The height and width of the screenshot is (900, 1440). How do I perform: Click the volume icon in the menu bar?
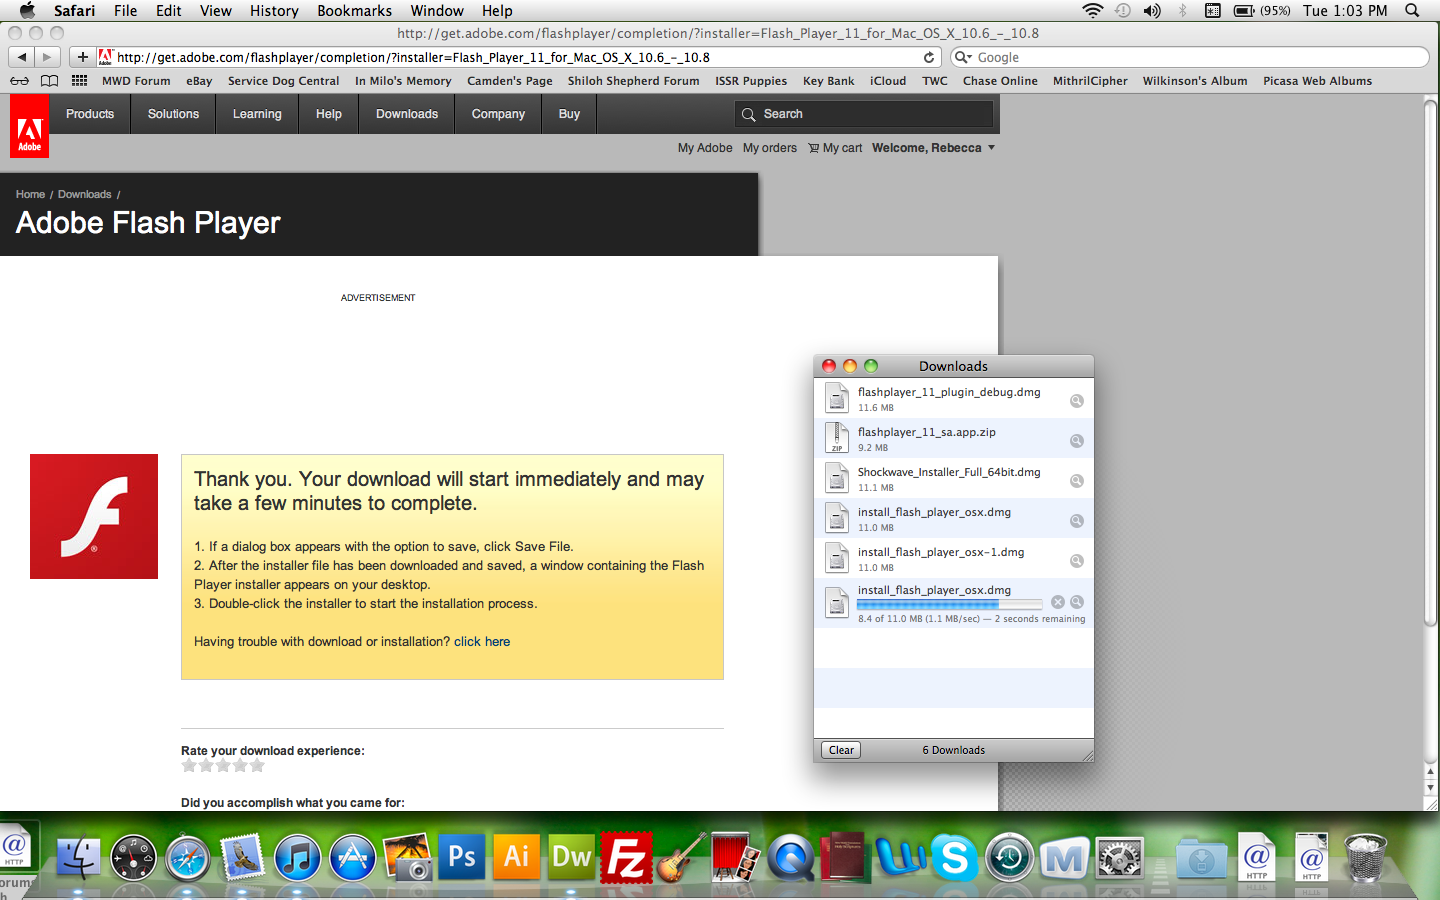coord(1152,11)
